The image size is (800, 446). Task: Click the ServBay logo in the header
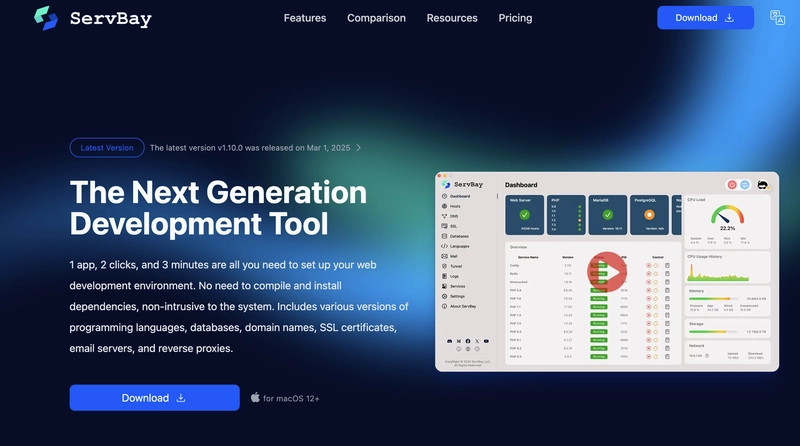92,18
